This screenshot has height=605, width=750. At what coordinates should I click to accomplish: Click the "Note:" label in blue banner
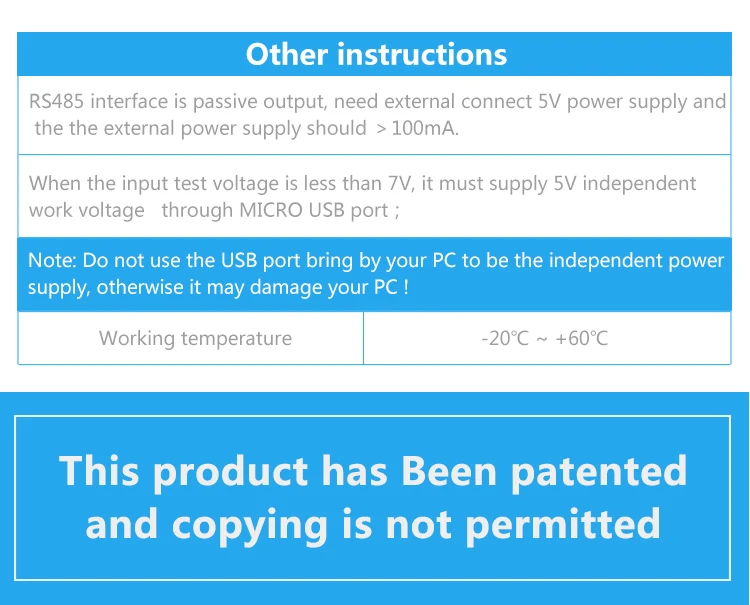[52, 261]
